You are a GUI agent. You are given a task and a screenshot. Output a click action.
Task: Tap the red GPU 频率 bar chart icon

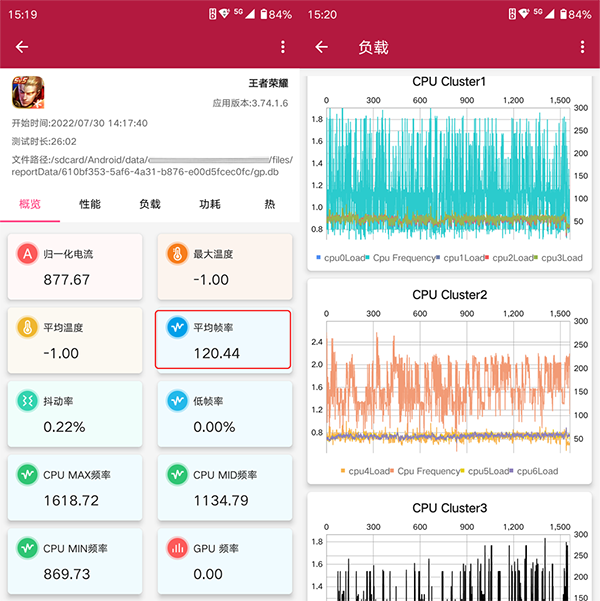point(177,548)
